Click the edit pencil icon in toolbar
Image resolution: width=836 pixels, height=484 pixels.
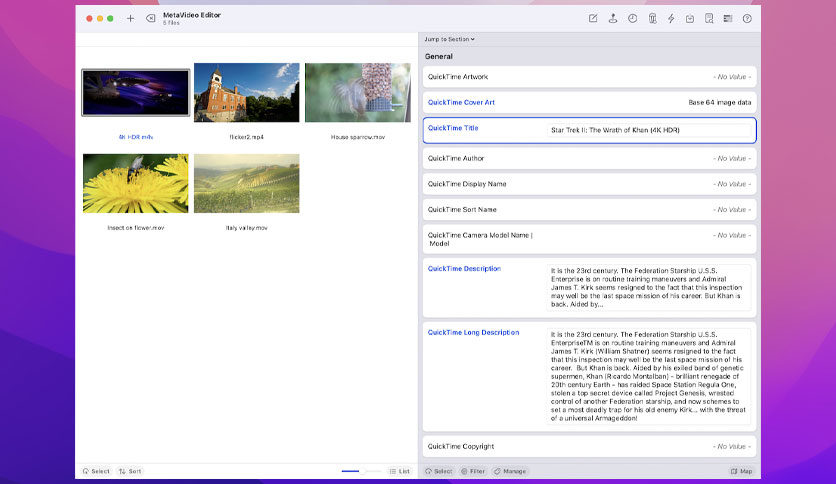point(593,19)
